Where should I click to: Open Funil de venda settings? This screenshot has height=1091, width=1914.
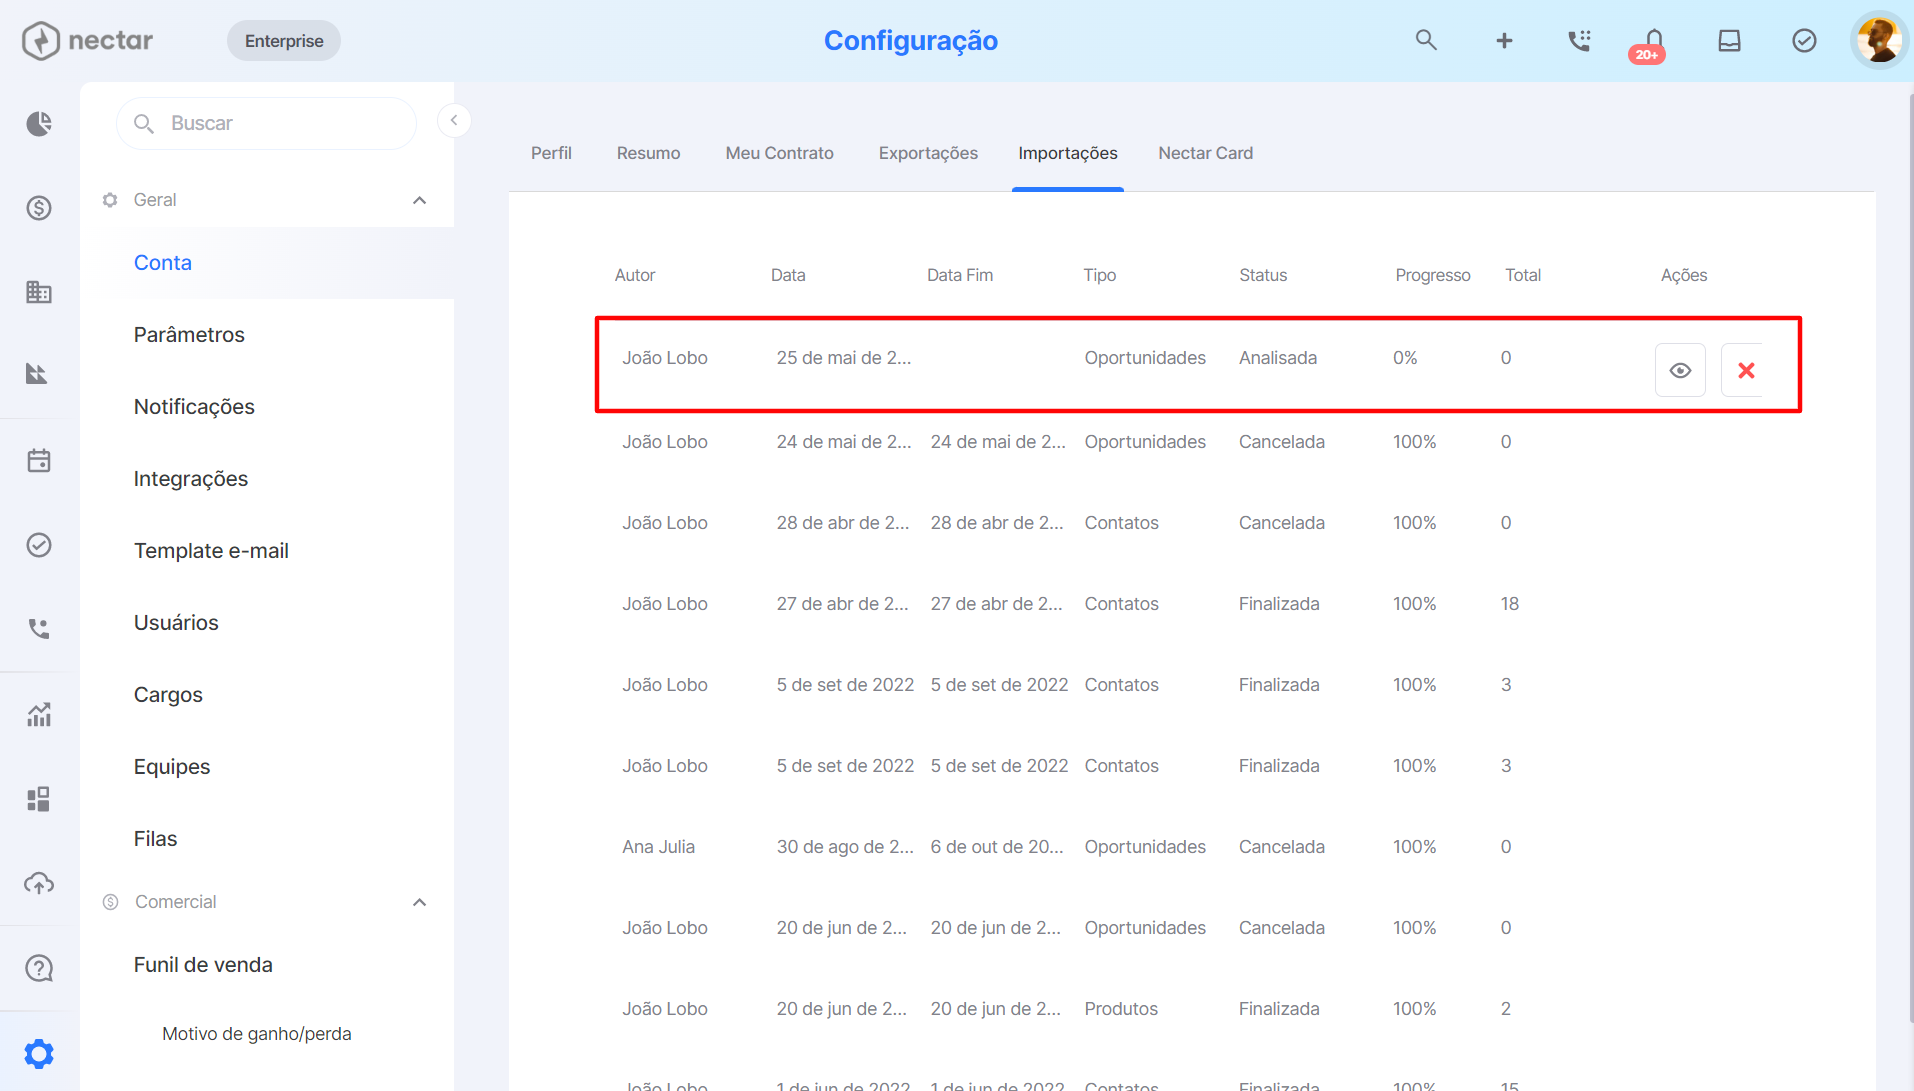[203, 964]
